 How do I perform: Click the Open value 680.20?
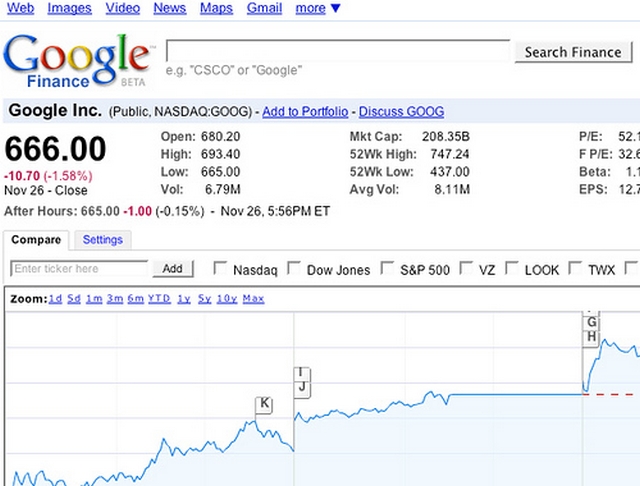[220, 136]
